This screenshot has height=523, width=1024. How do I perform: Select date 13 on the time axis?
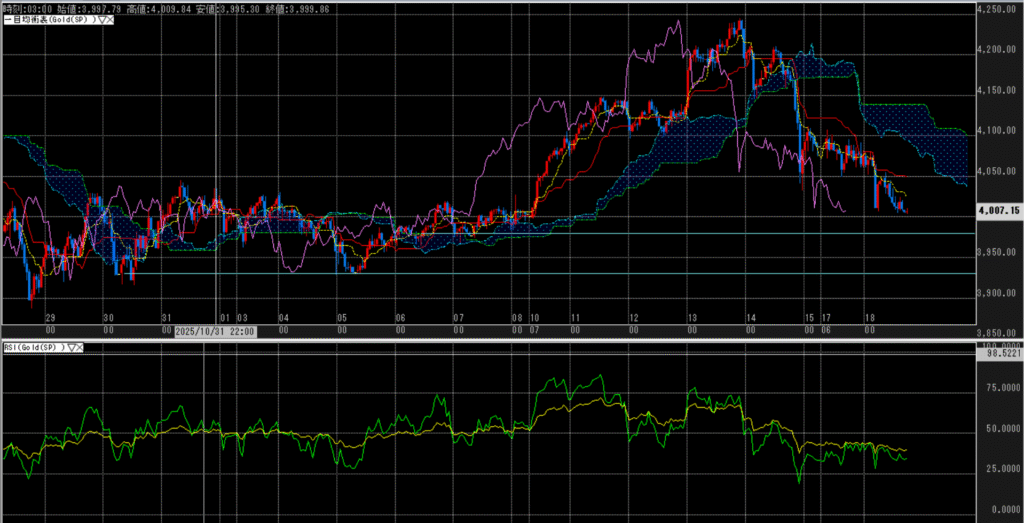693,316
